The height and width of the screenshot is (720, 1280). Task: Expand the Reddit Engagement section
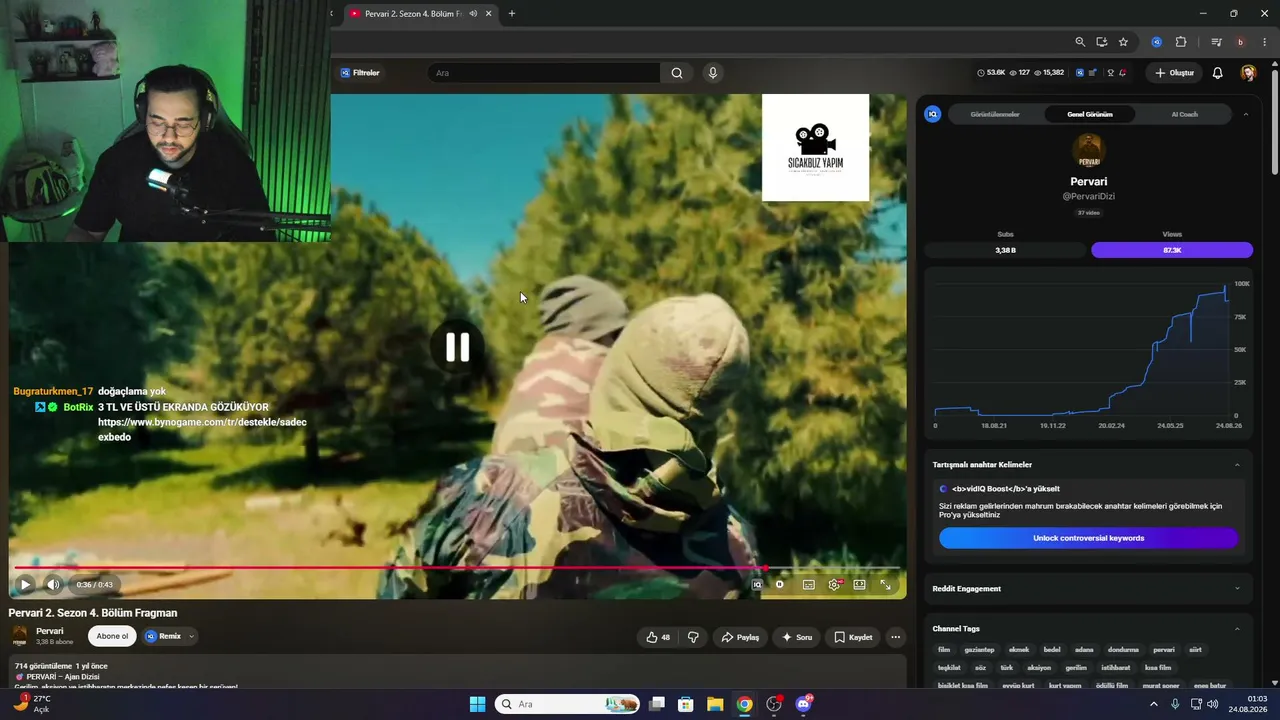click(x=1237, y=588)
